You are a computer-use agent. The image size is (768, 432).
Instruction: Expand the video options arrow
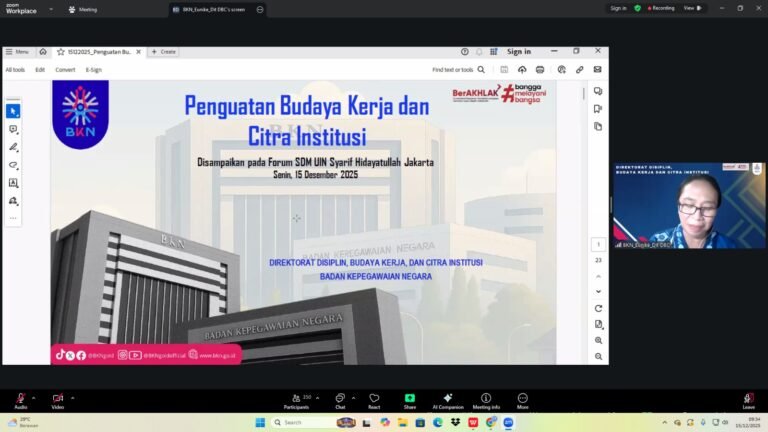(72, 397)
